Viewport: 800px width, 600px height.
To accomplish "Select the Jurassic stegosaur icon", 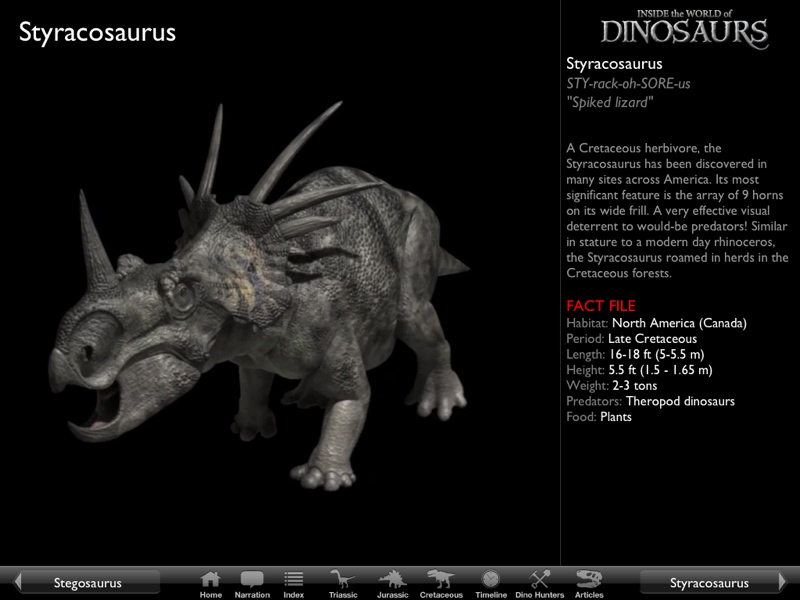I will point(392,584).
